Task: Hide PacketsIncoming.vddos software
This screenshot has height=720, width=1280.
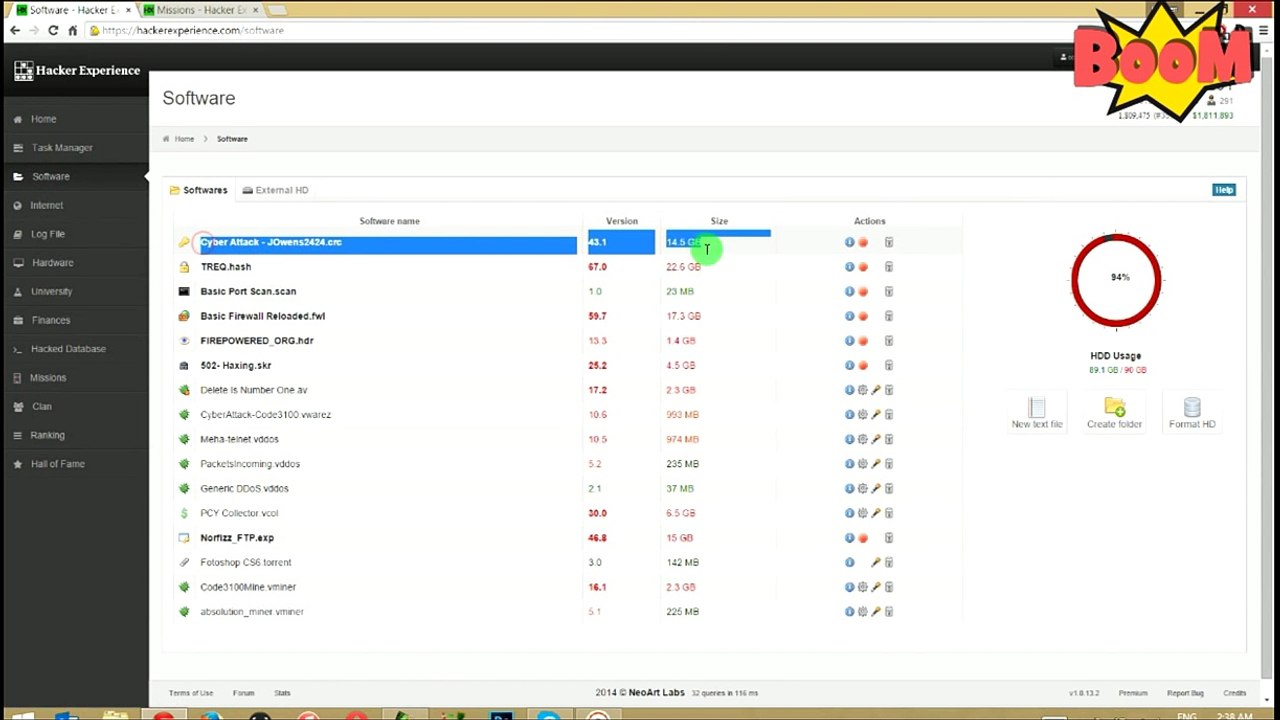Action: 876,464
